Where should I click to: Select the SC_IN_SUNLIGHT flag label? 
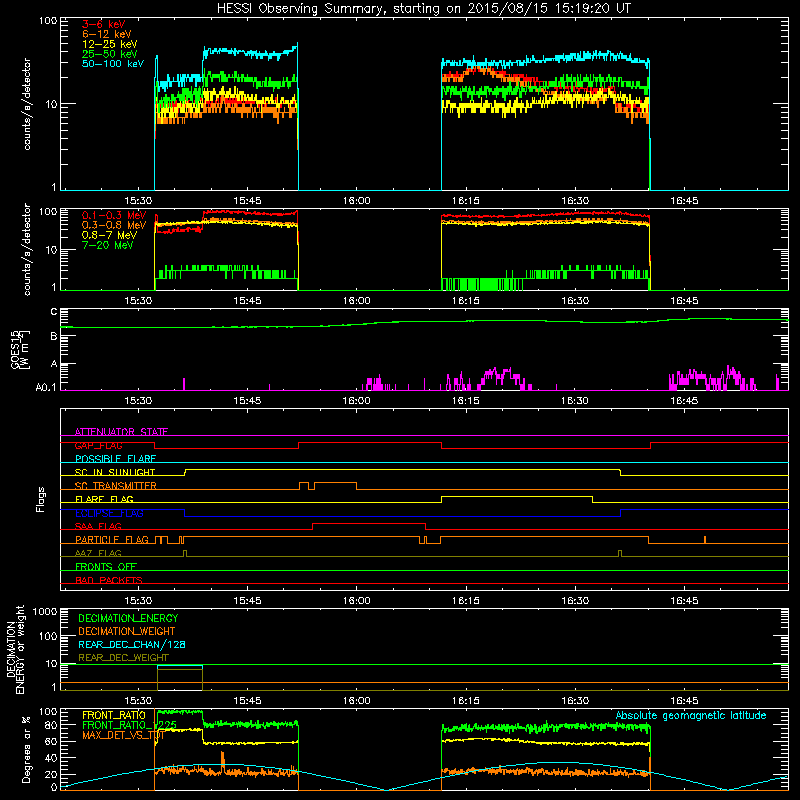pos(115,472)
